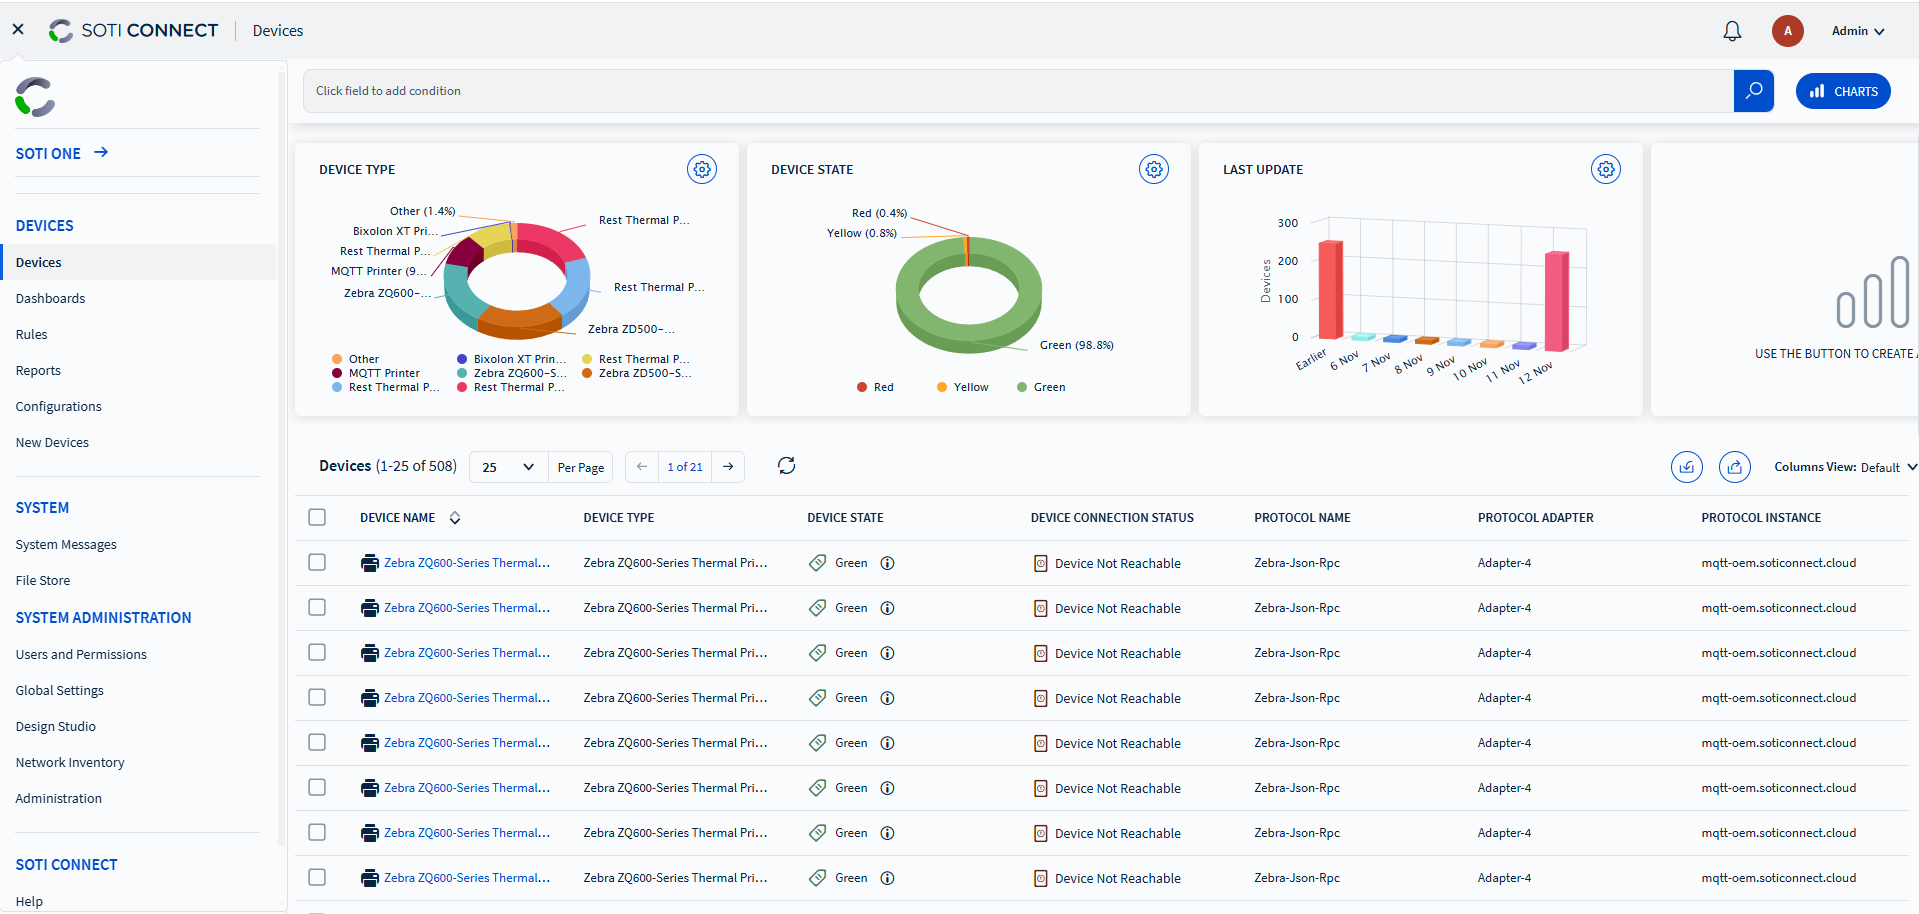The image size is (1919, 914).
Task: Open info icon for third row device state
Action: [x=887, y=653]
